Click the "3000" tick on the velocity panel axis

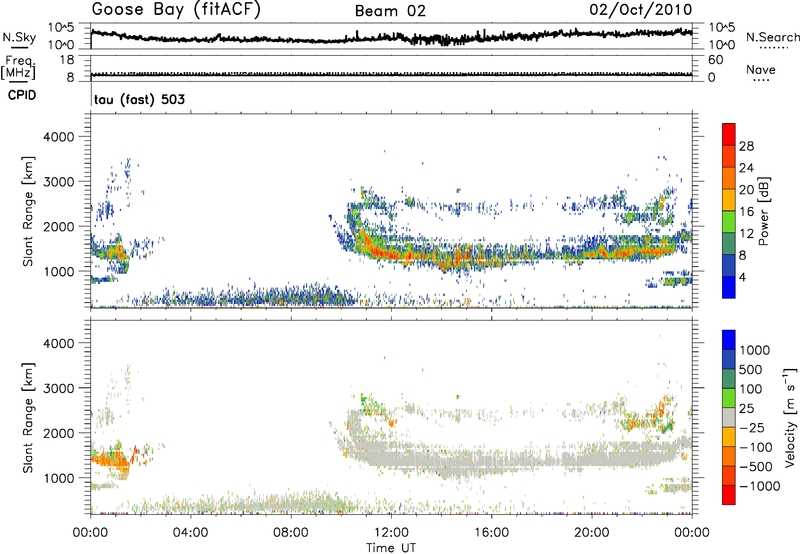(x=58, y=388)
